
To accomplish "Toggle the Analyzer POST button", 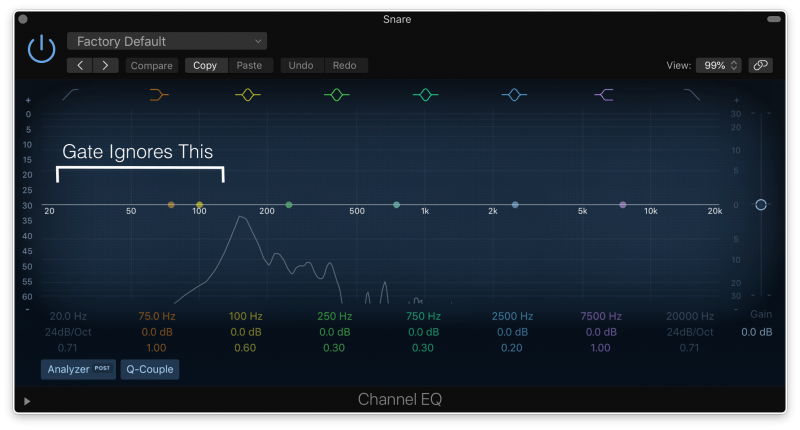I will coord(79,369).
